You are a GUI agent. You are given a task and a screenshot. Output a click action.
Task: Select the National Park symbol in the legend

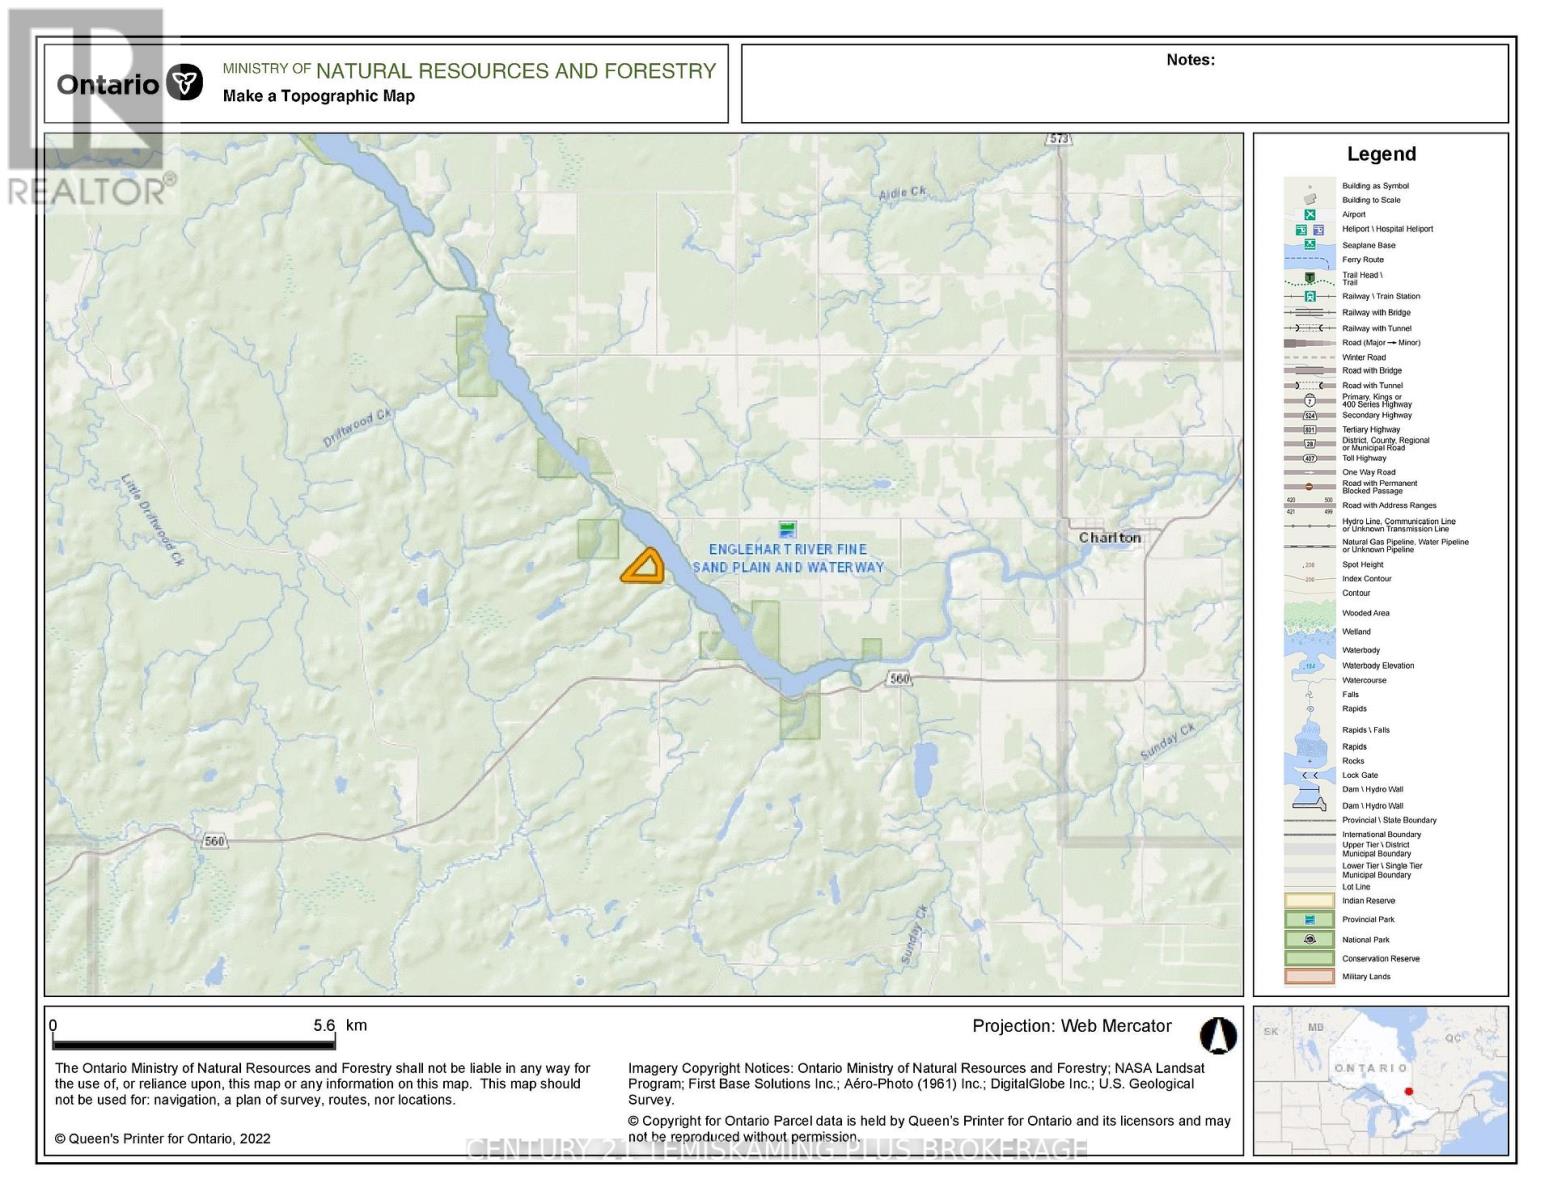(1308, 939)
